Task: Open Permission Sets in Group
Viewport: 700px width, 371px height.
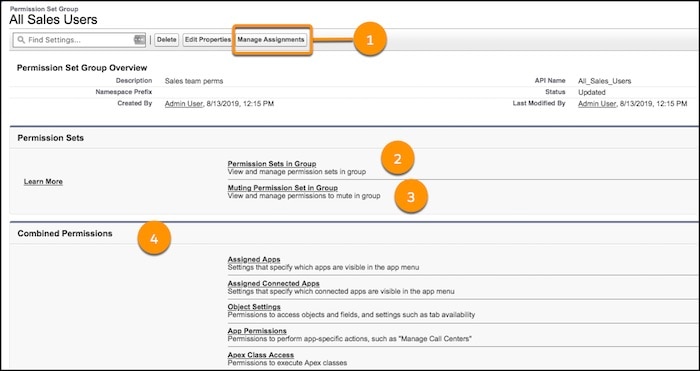Action: [272, 164]
